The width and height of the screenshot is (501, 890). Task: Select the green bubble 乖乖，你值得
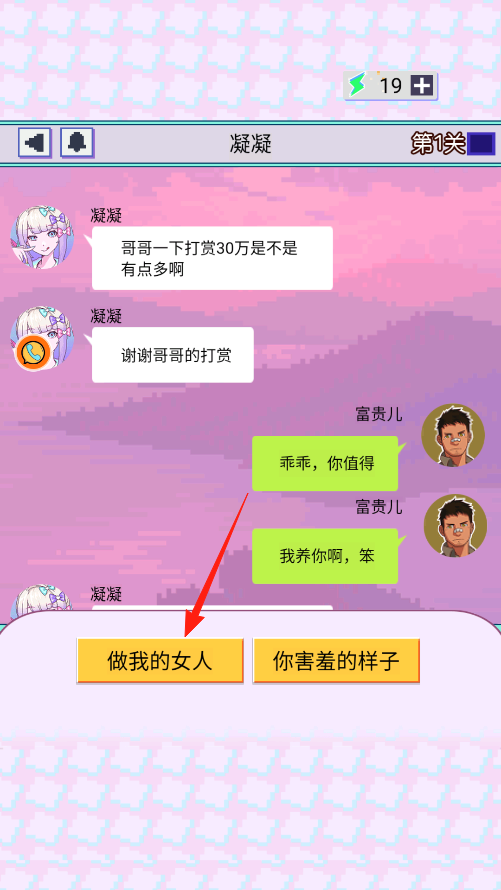click(325, 463)
